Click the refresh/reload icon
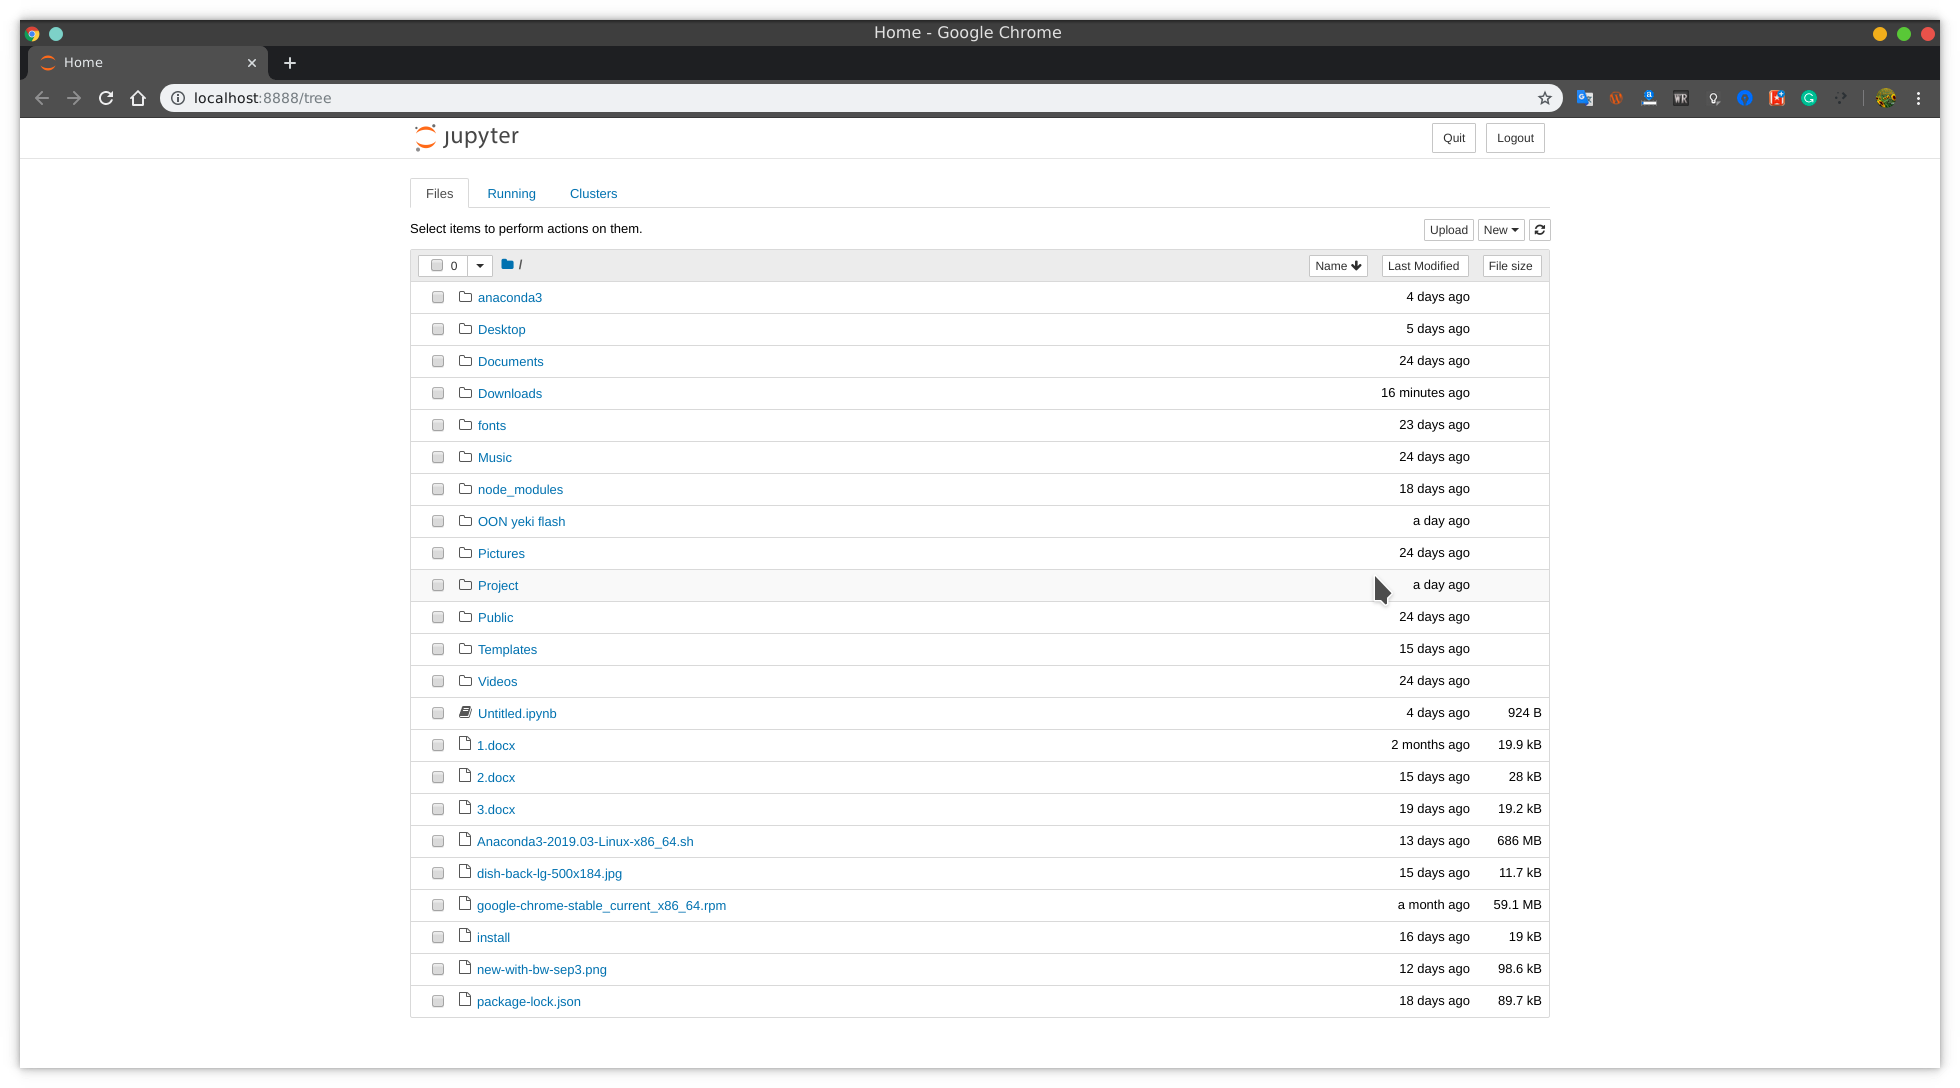Viewport: 1960px width, 1088px height. 1539,229
